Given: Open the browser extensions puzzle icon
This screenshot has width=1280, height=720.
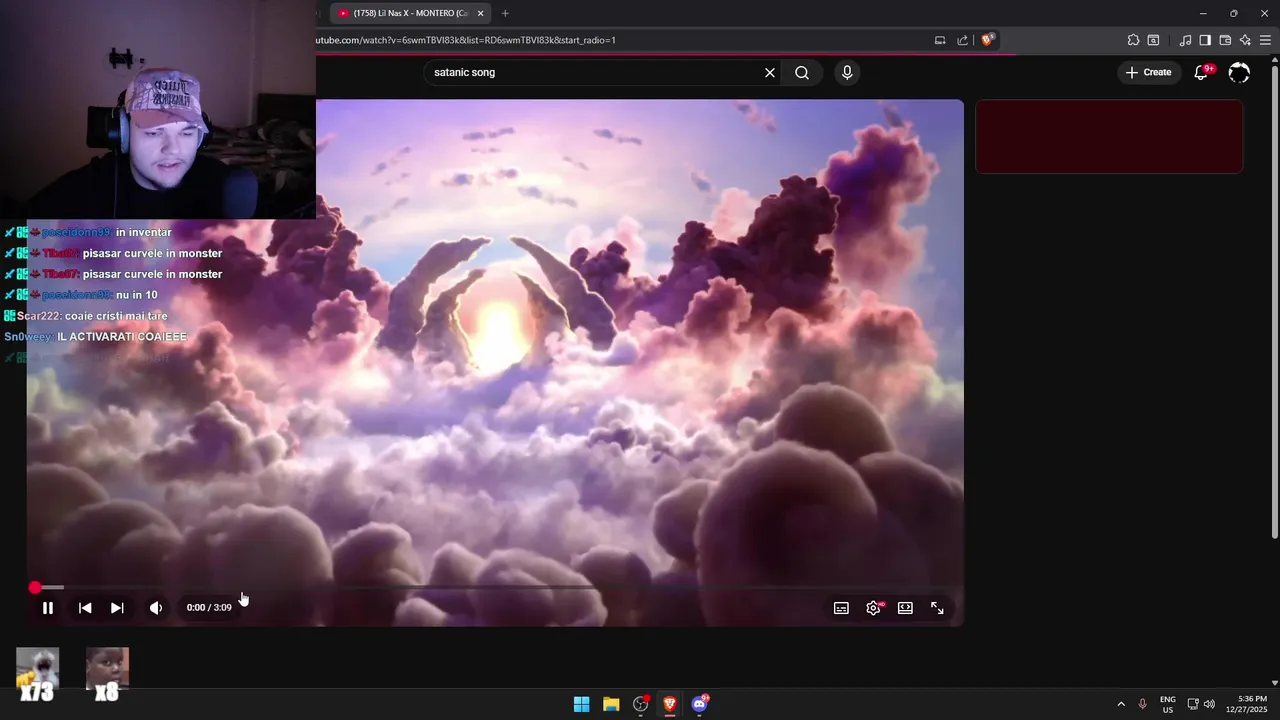Looking at the screenshot, I should coord(1133,40).
